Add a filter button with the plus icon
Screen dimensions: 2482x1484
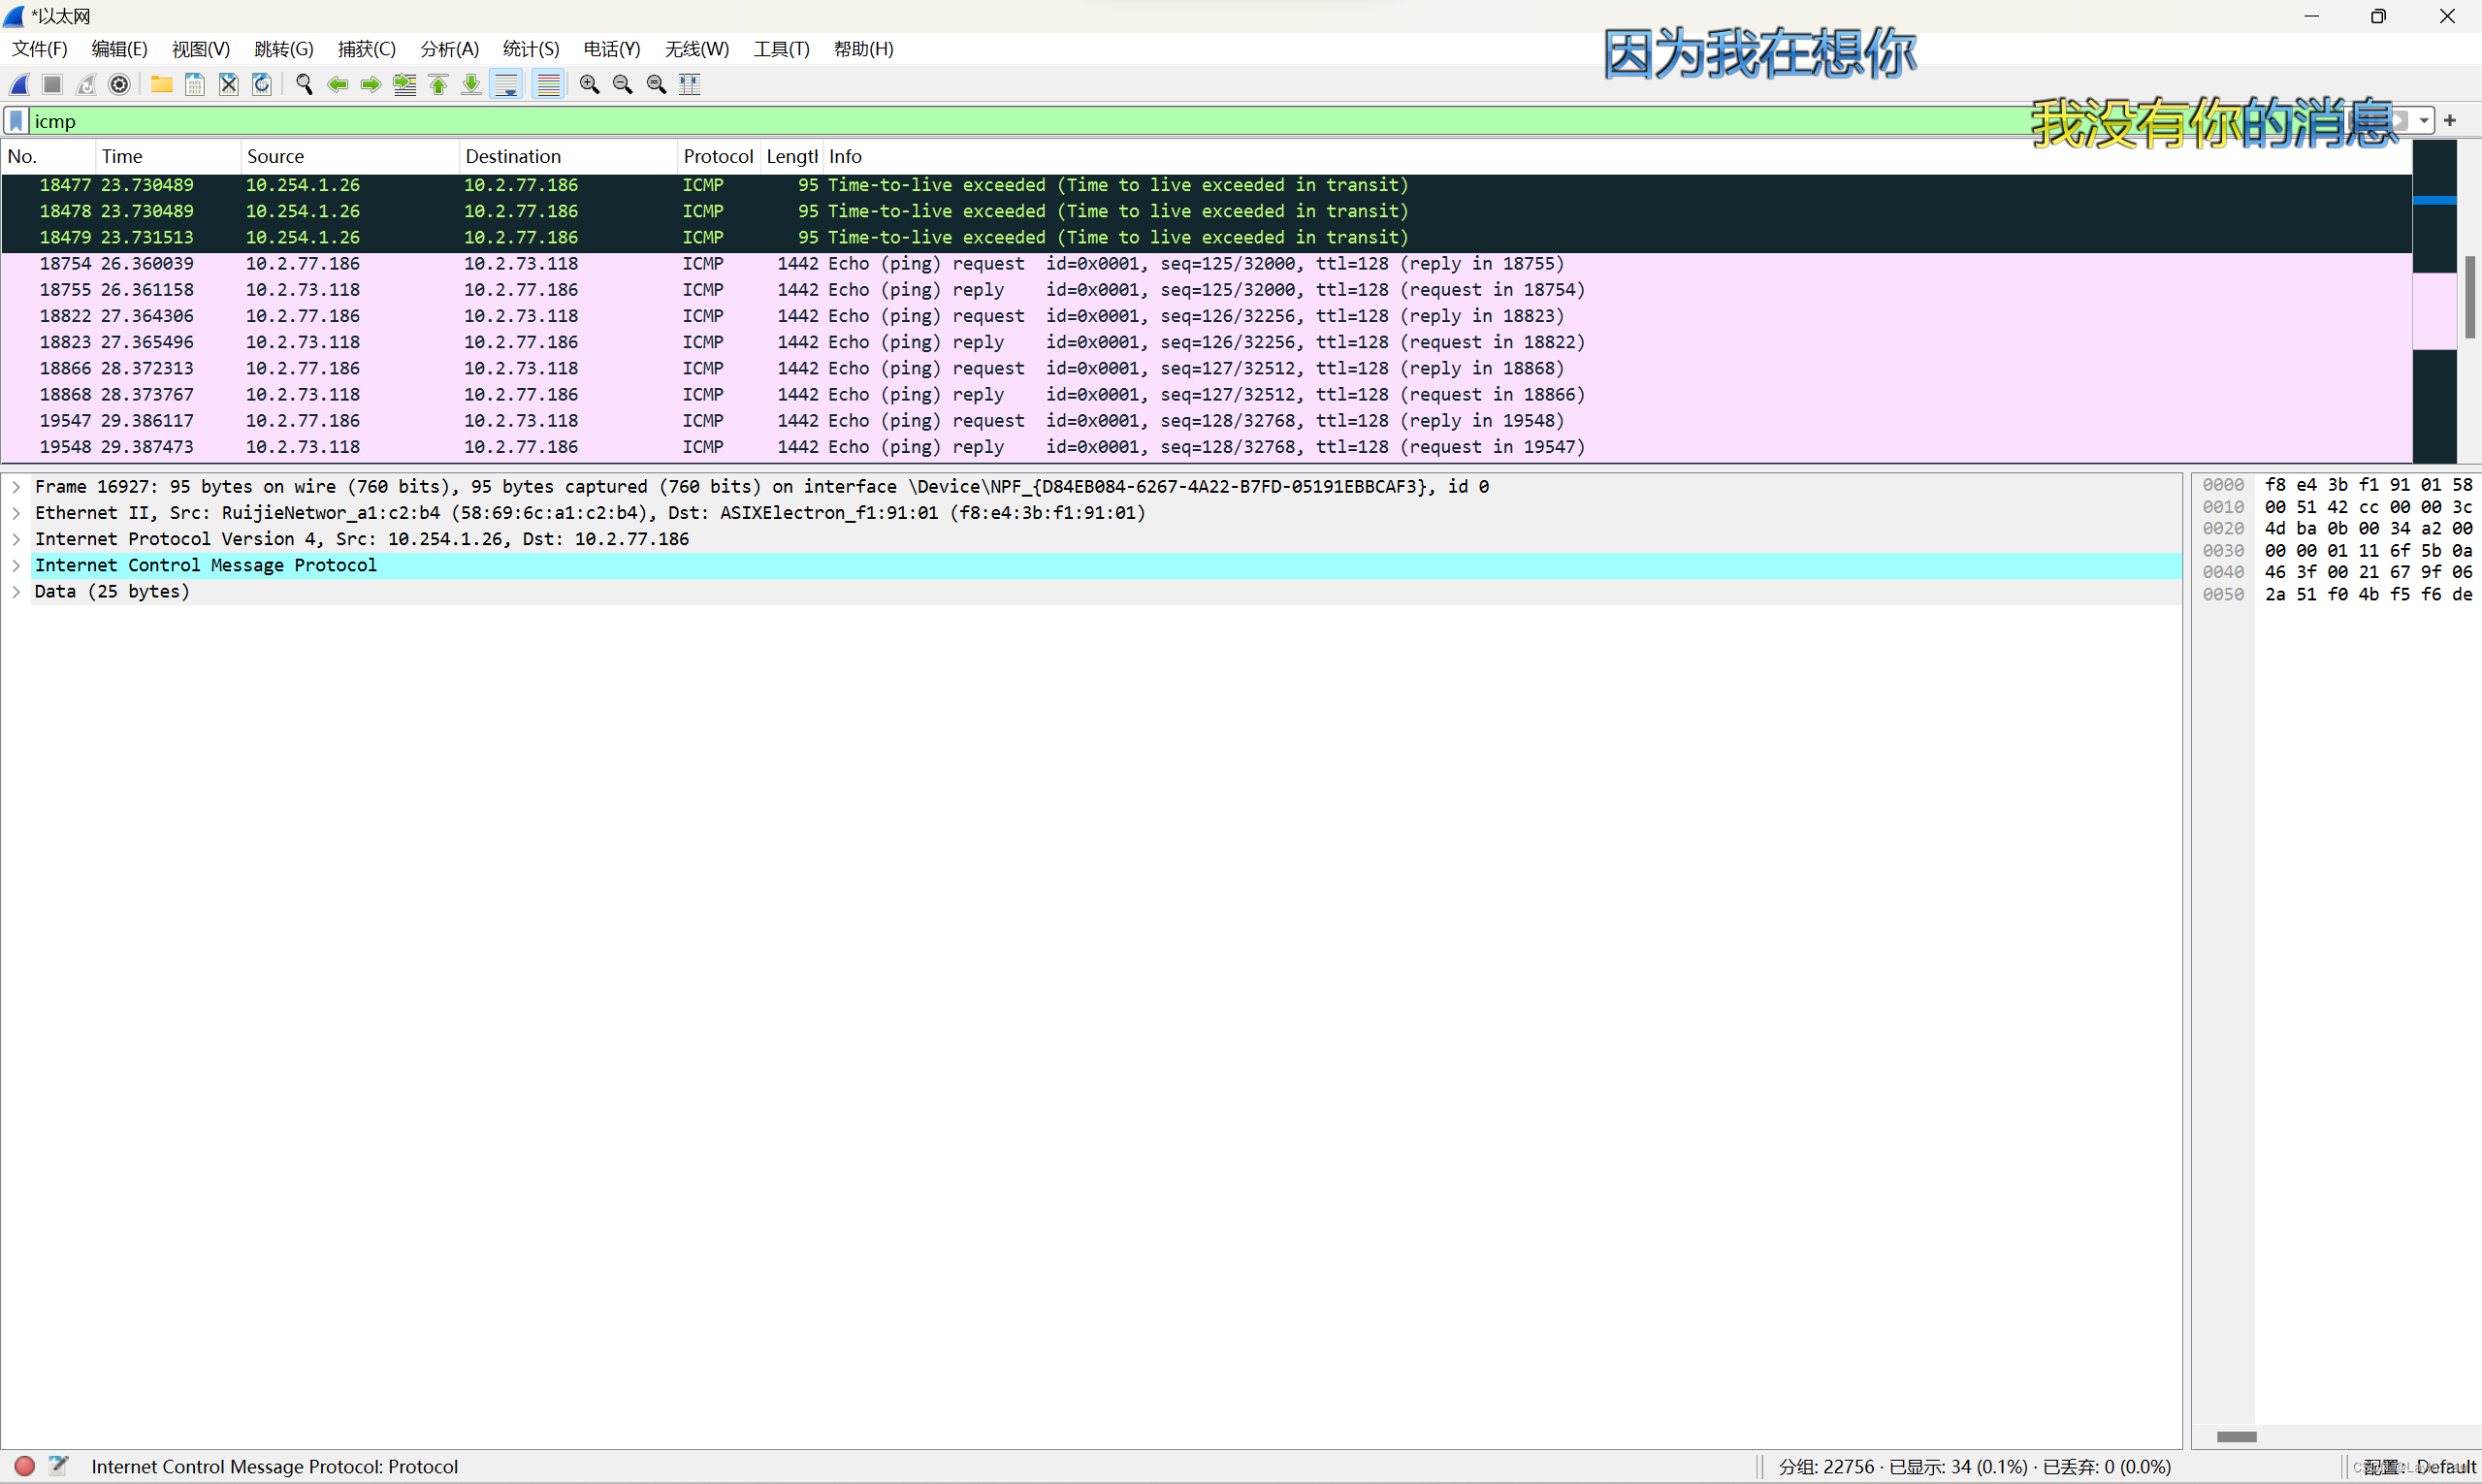(2450, 120)
